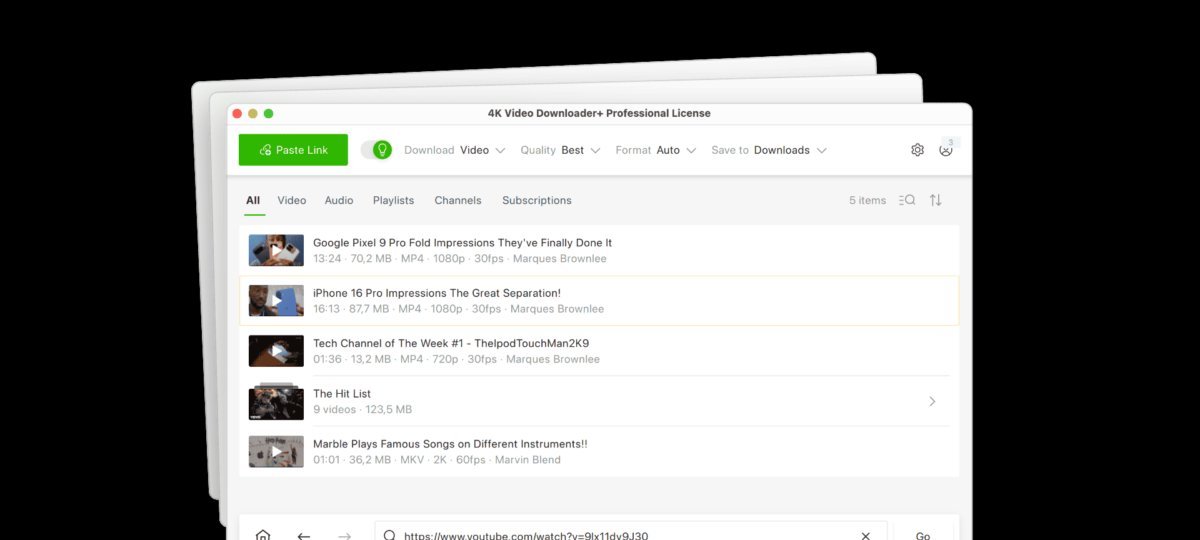This screenshot has width=1200, height=540.
Task: Click the green Paste Link button
Action: (x=293, y=150)
